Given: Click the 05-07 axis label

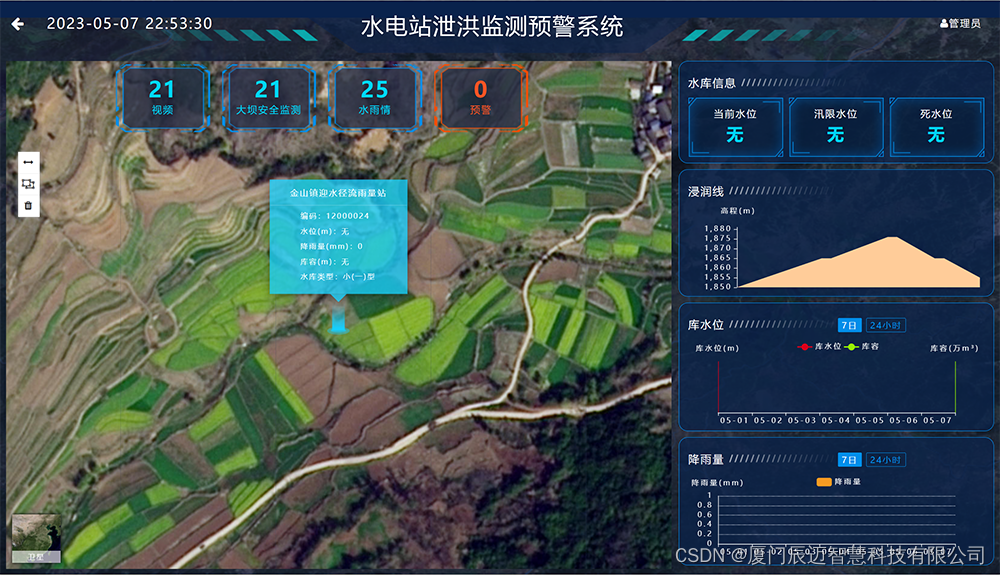Looking at the screenshot, I should tap(938, 420).
